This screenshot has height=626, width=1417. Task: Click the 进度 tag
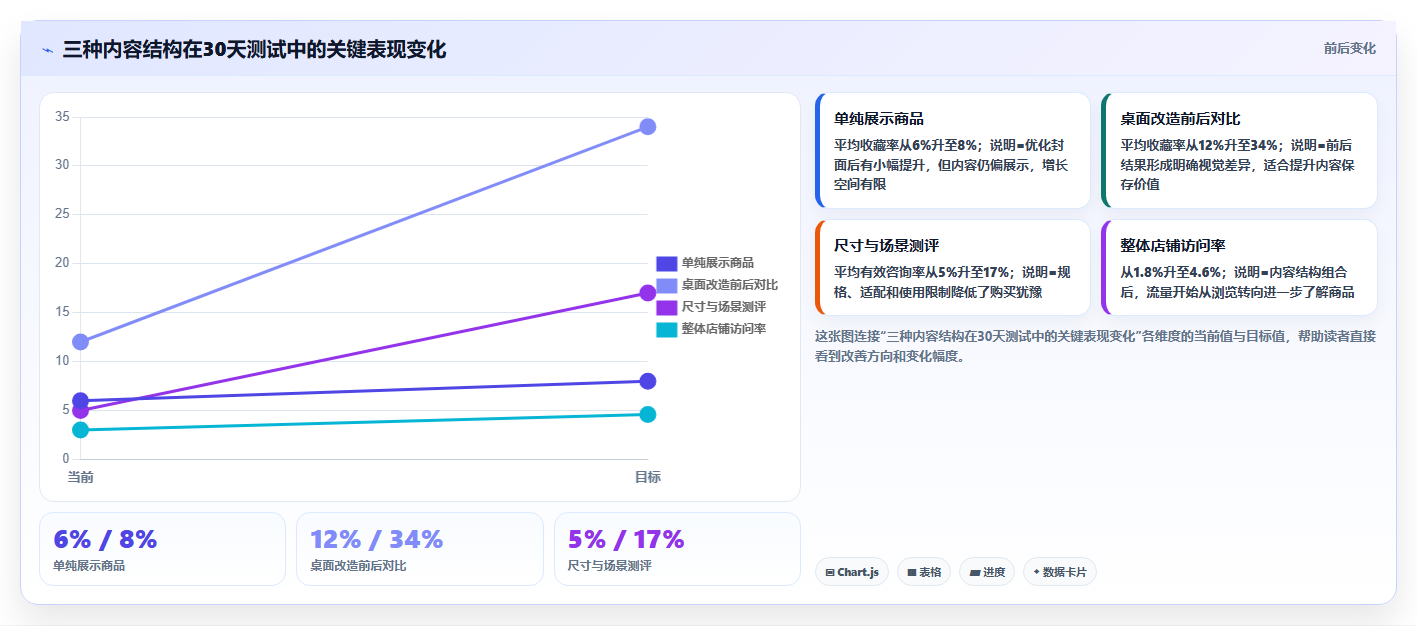[987, 572]
